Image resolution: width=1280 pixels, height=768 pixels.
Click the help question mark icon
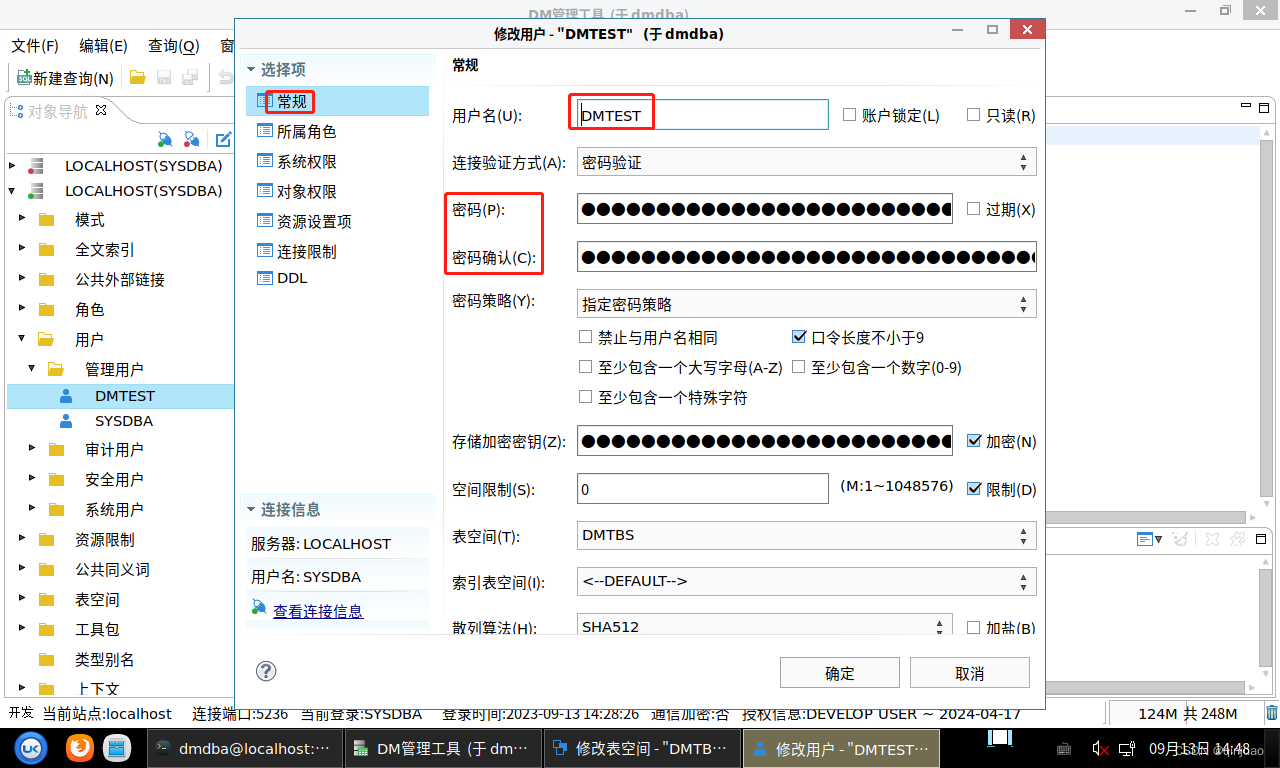click(266, 671)
